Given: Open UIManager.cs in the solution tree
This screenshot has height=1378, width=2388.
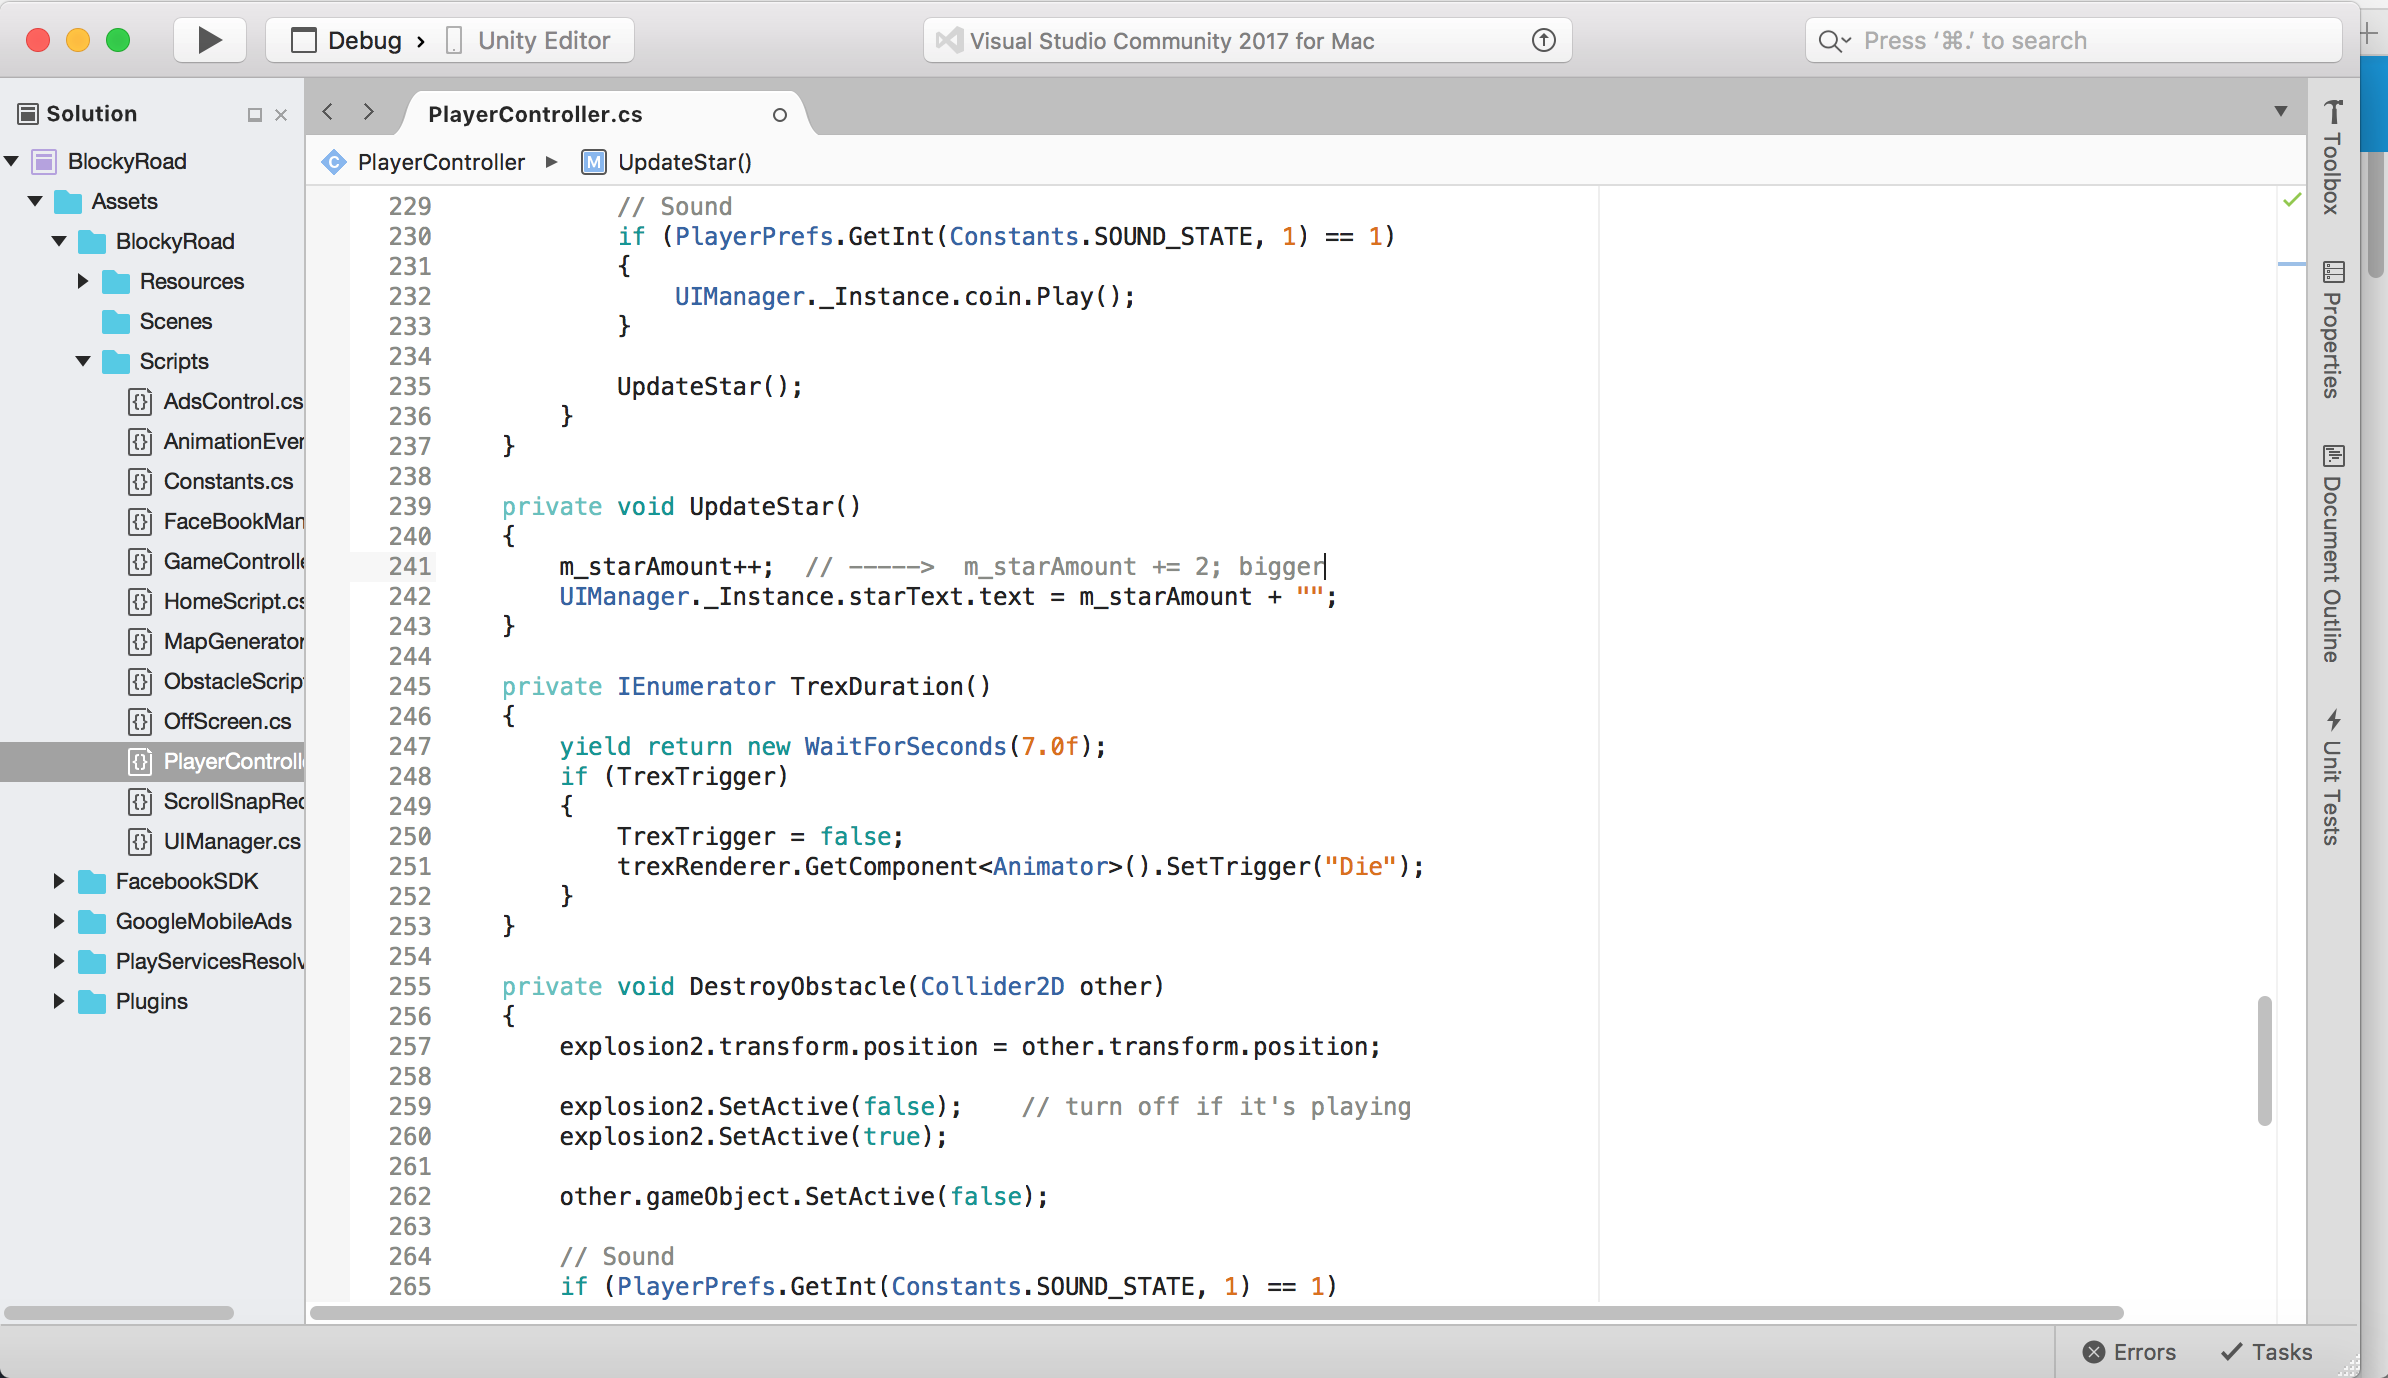Looking at the screenshot, I should [x=232, y=841].
